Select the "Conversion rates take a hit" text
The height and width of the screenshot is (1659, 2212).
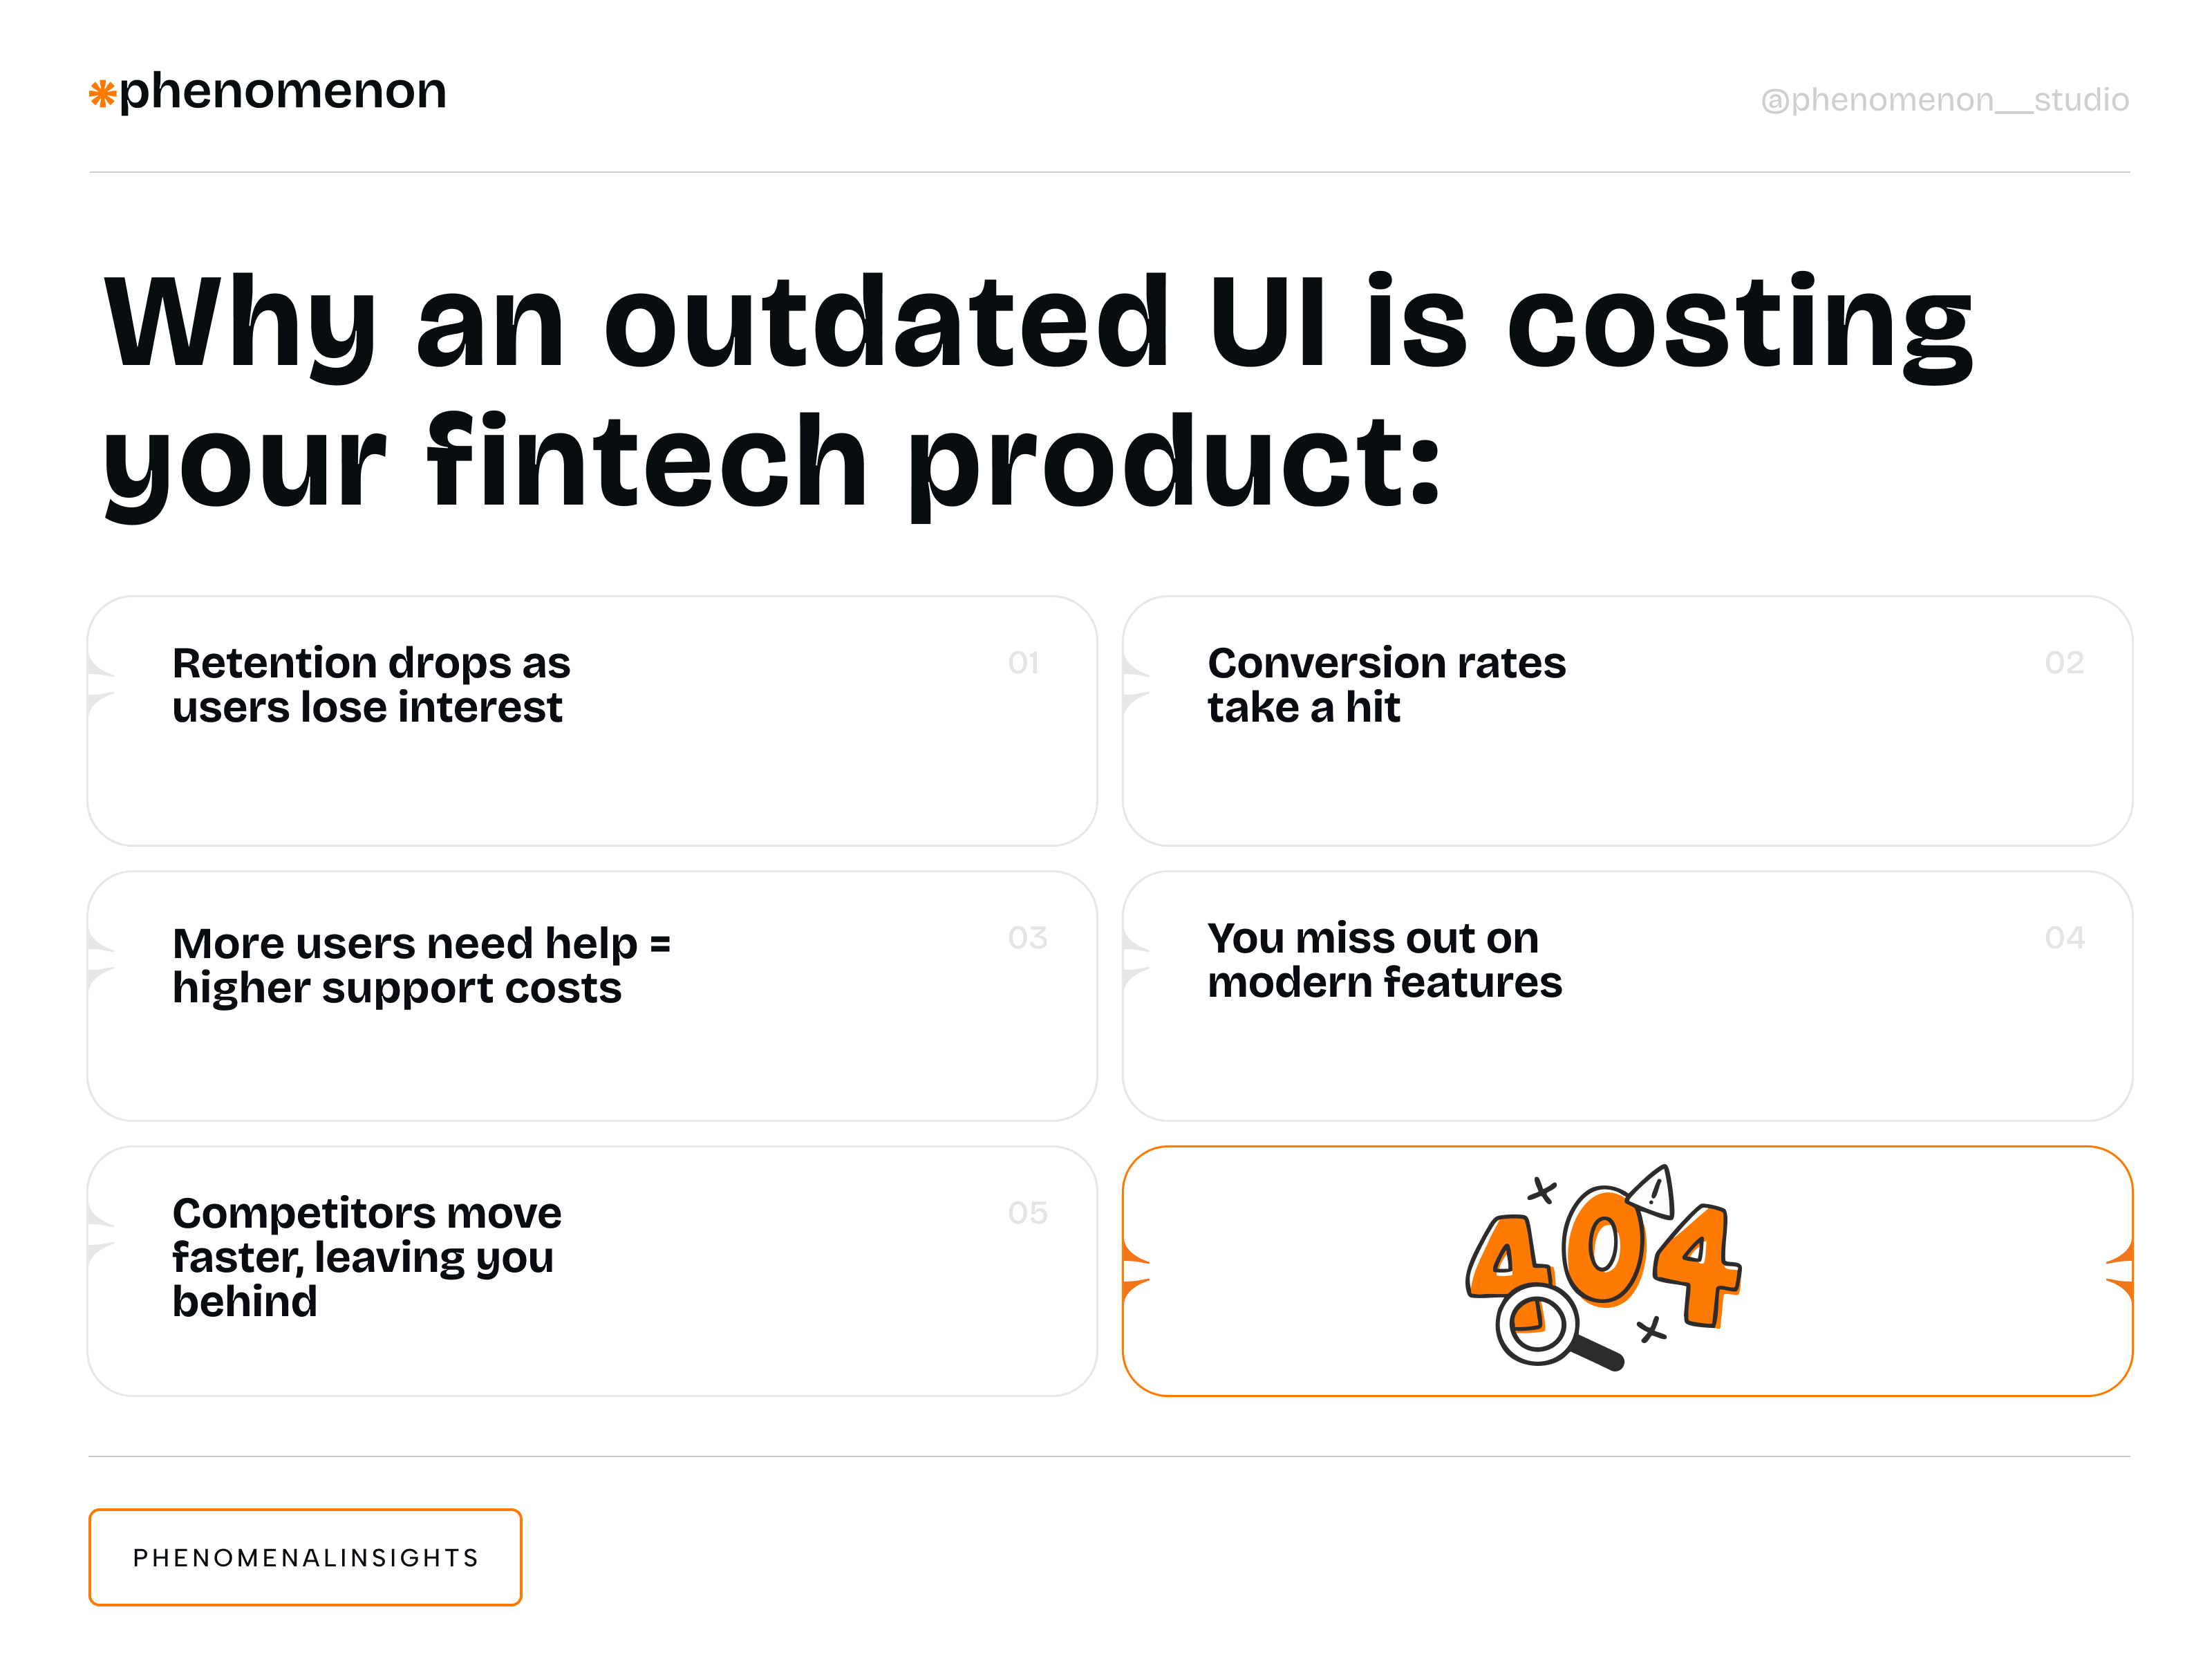click(1386, 685)
